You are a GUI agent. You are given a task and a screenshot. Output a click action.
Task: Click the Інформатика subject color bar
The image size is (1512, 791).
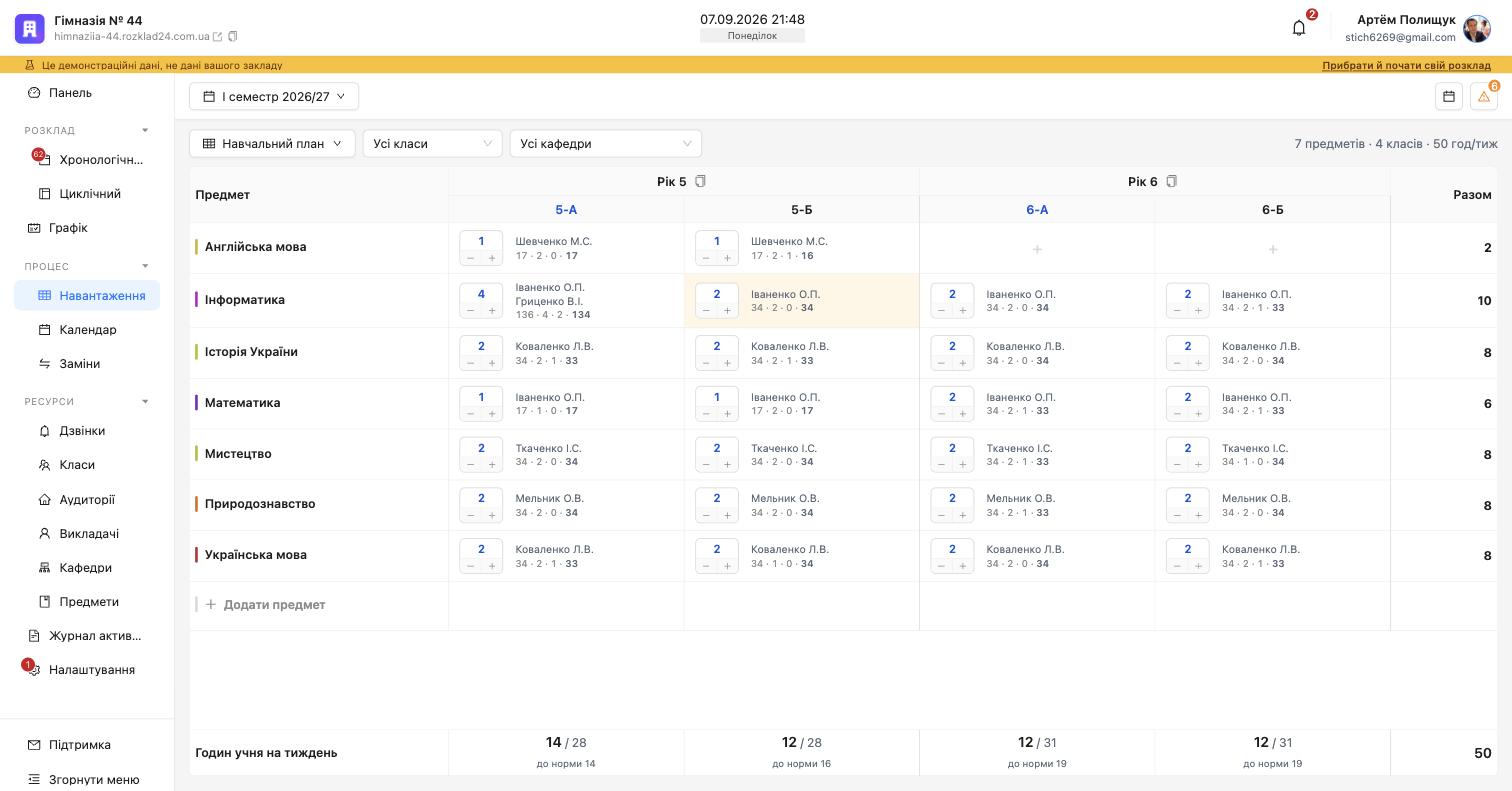click(197, 300)
